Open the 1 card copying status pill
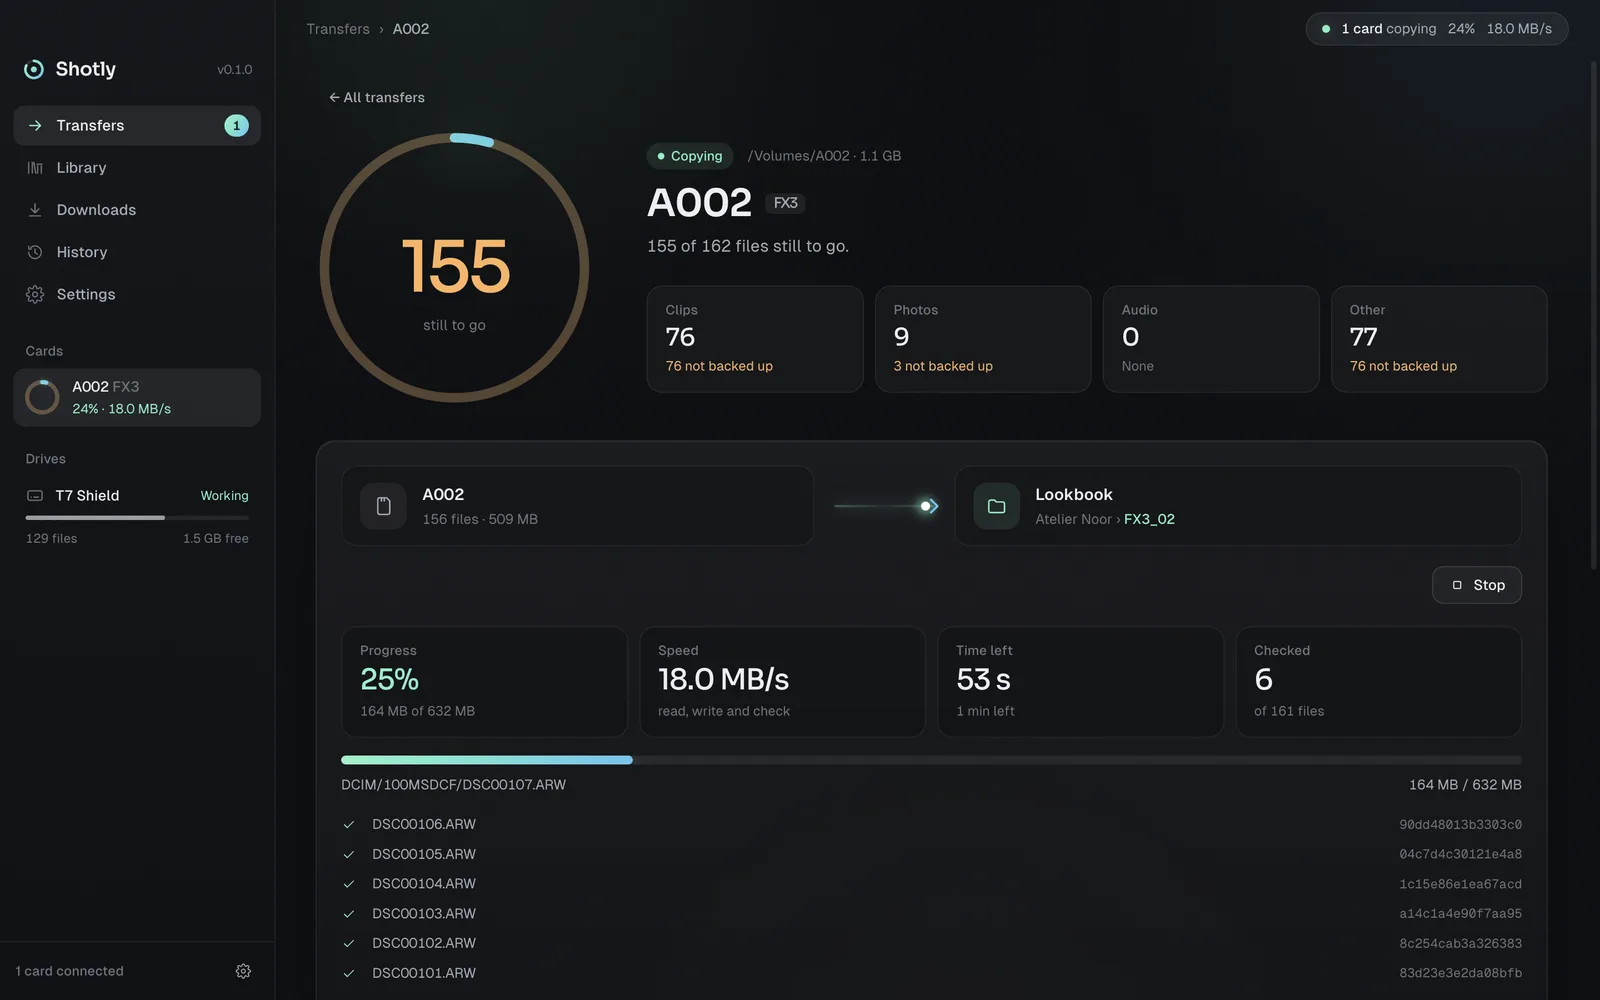This screenshot has height=1000, width=1600. [1437, 29]
